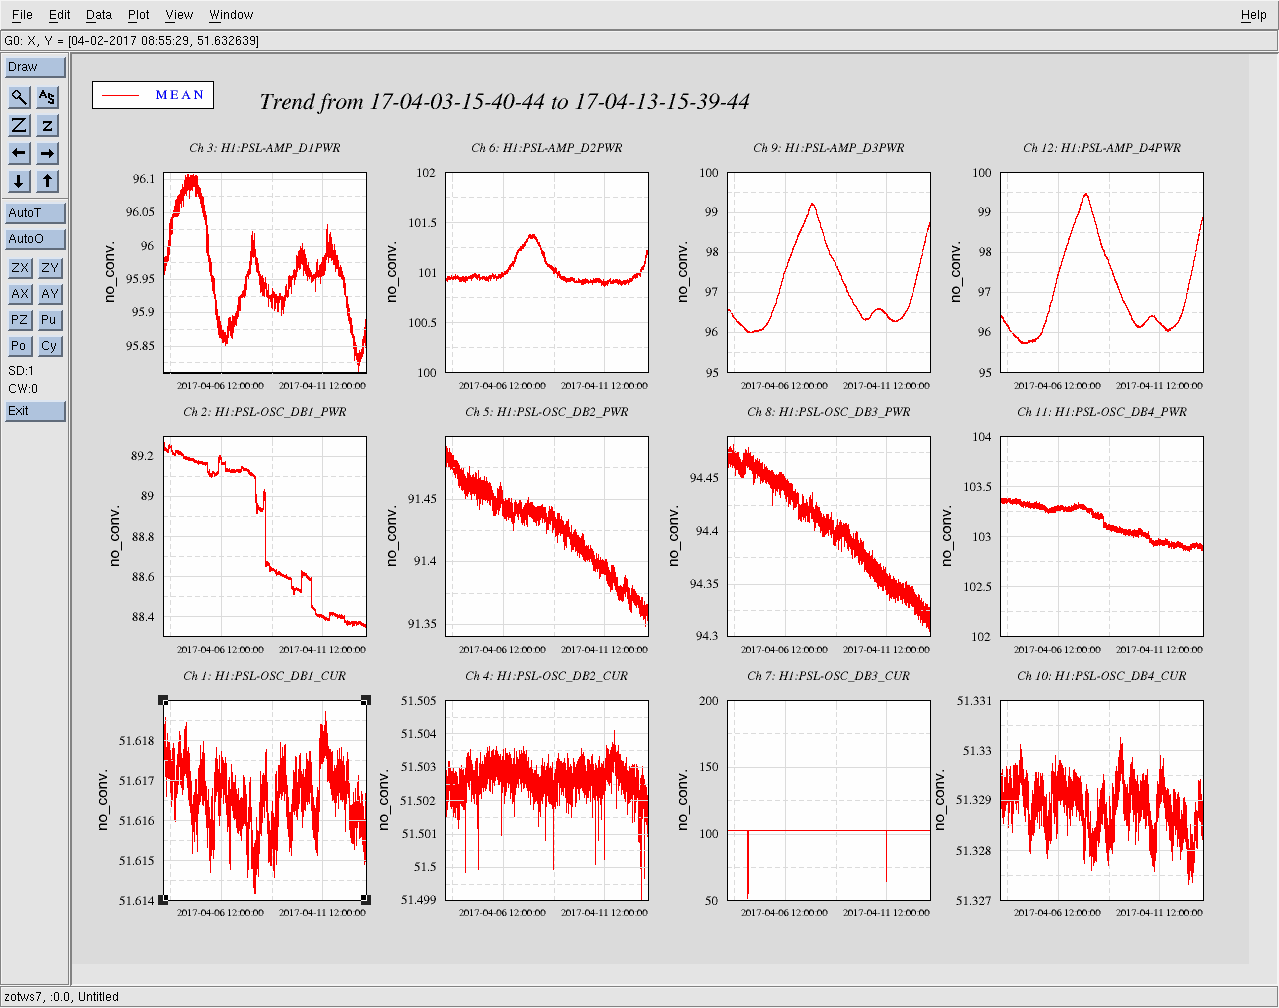
Task: Click the Ch 10: H1:PSL-OSC_DB4_CUR title
Action: pos(1102,676)
